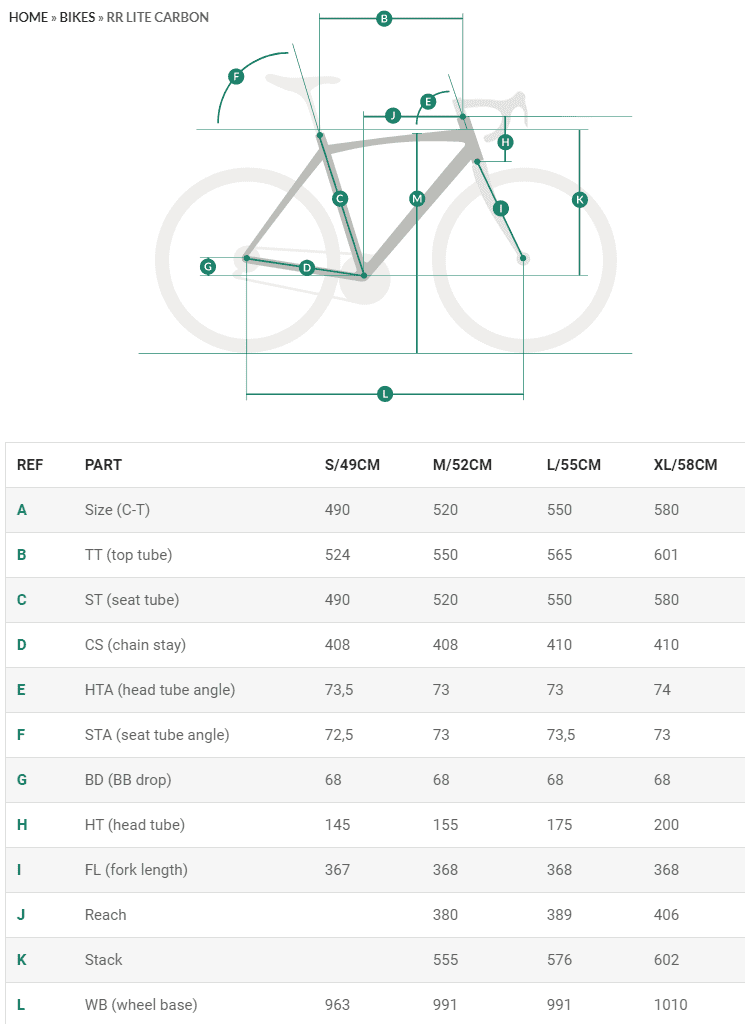Click the L wheel base marker on diagram
Screen dimensions: 745x1024
click(x=385, y=394)
